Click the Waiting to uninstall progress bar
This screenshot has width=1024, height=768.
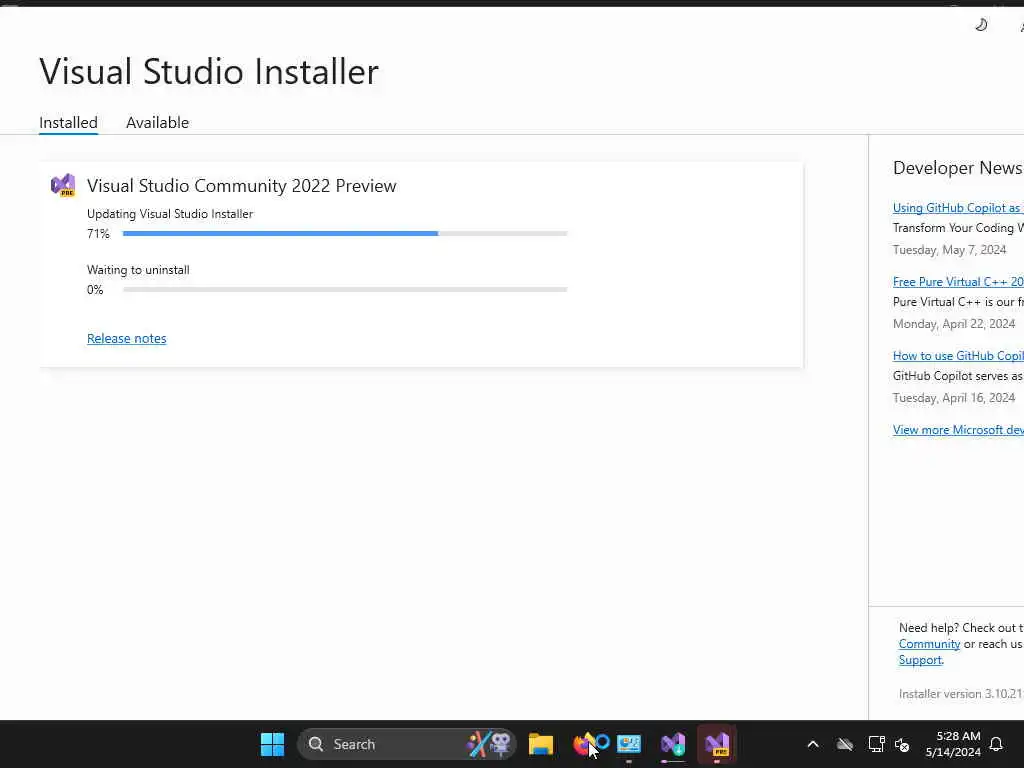pos(345,289)
